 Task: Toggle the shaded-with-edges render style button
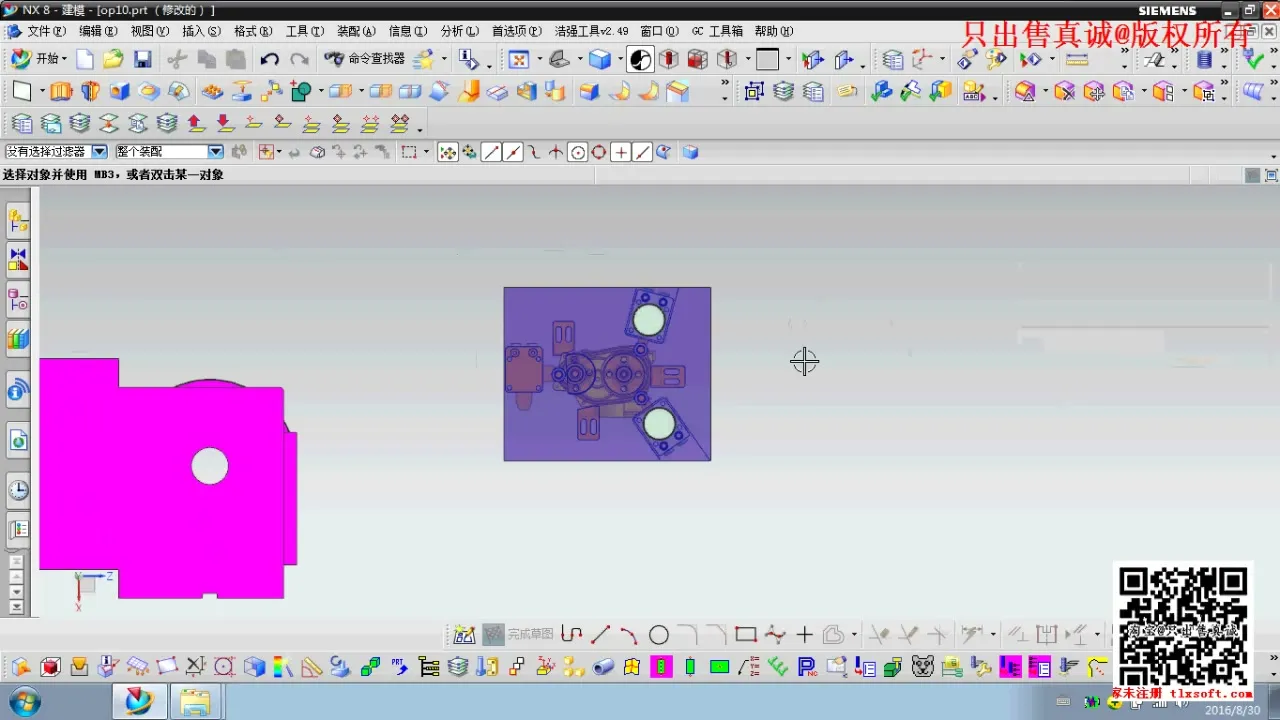(x=600, y=60)
